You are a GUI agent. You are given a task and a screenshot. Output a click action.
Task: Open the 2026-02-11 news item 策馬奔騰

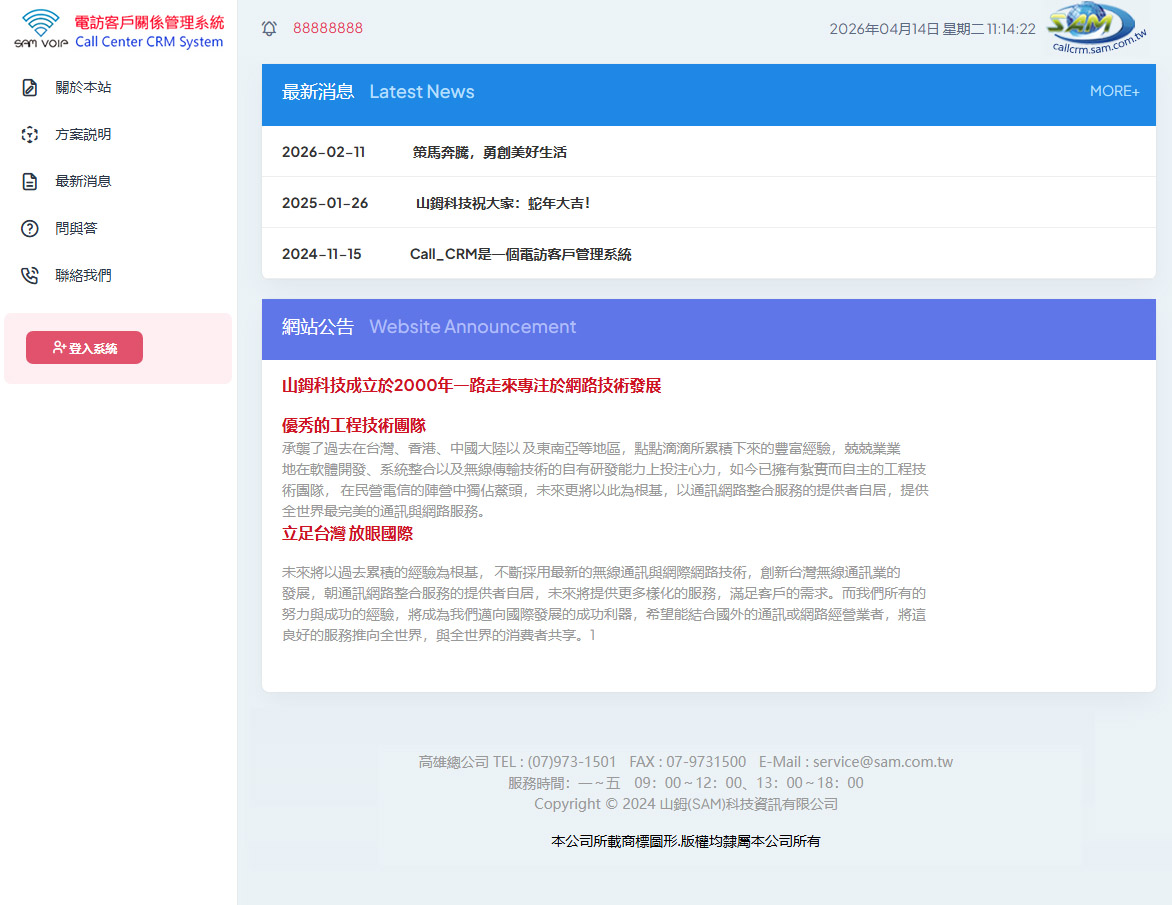tap(489, 153)
